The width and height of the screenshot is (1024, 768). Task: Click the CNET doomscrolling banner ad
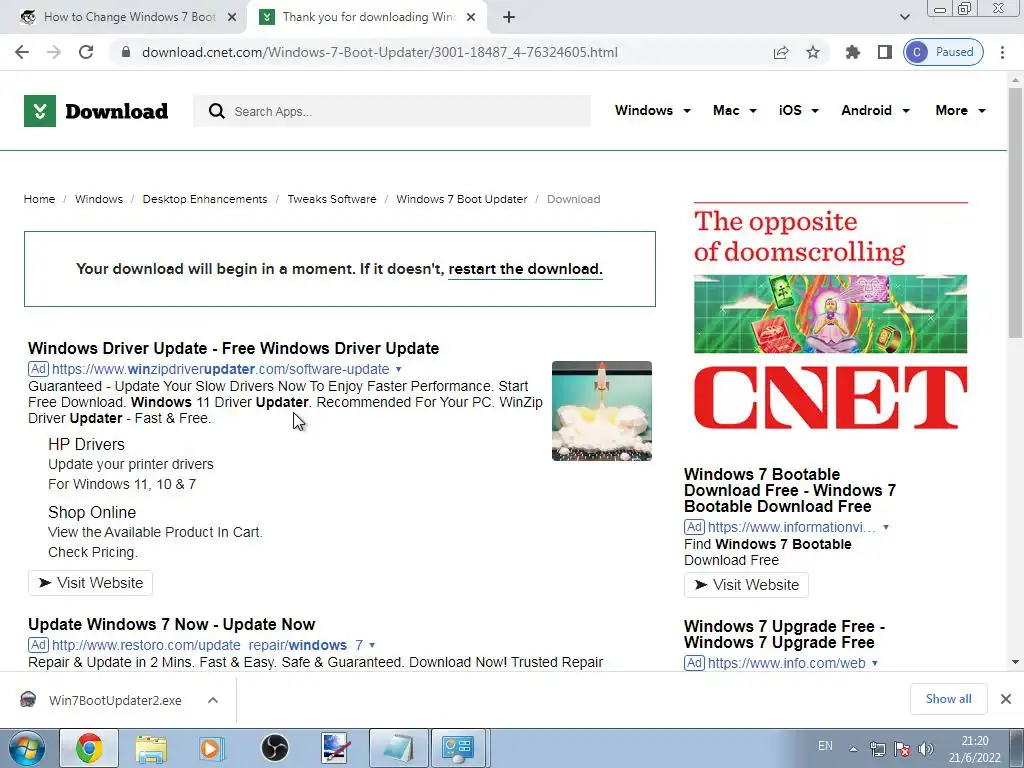pyautogui.click(x=830, y=317)
